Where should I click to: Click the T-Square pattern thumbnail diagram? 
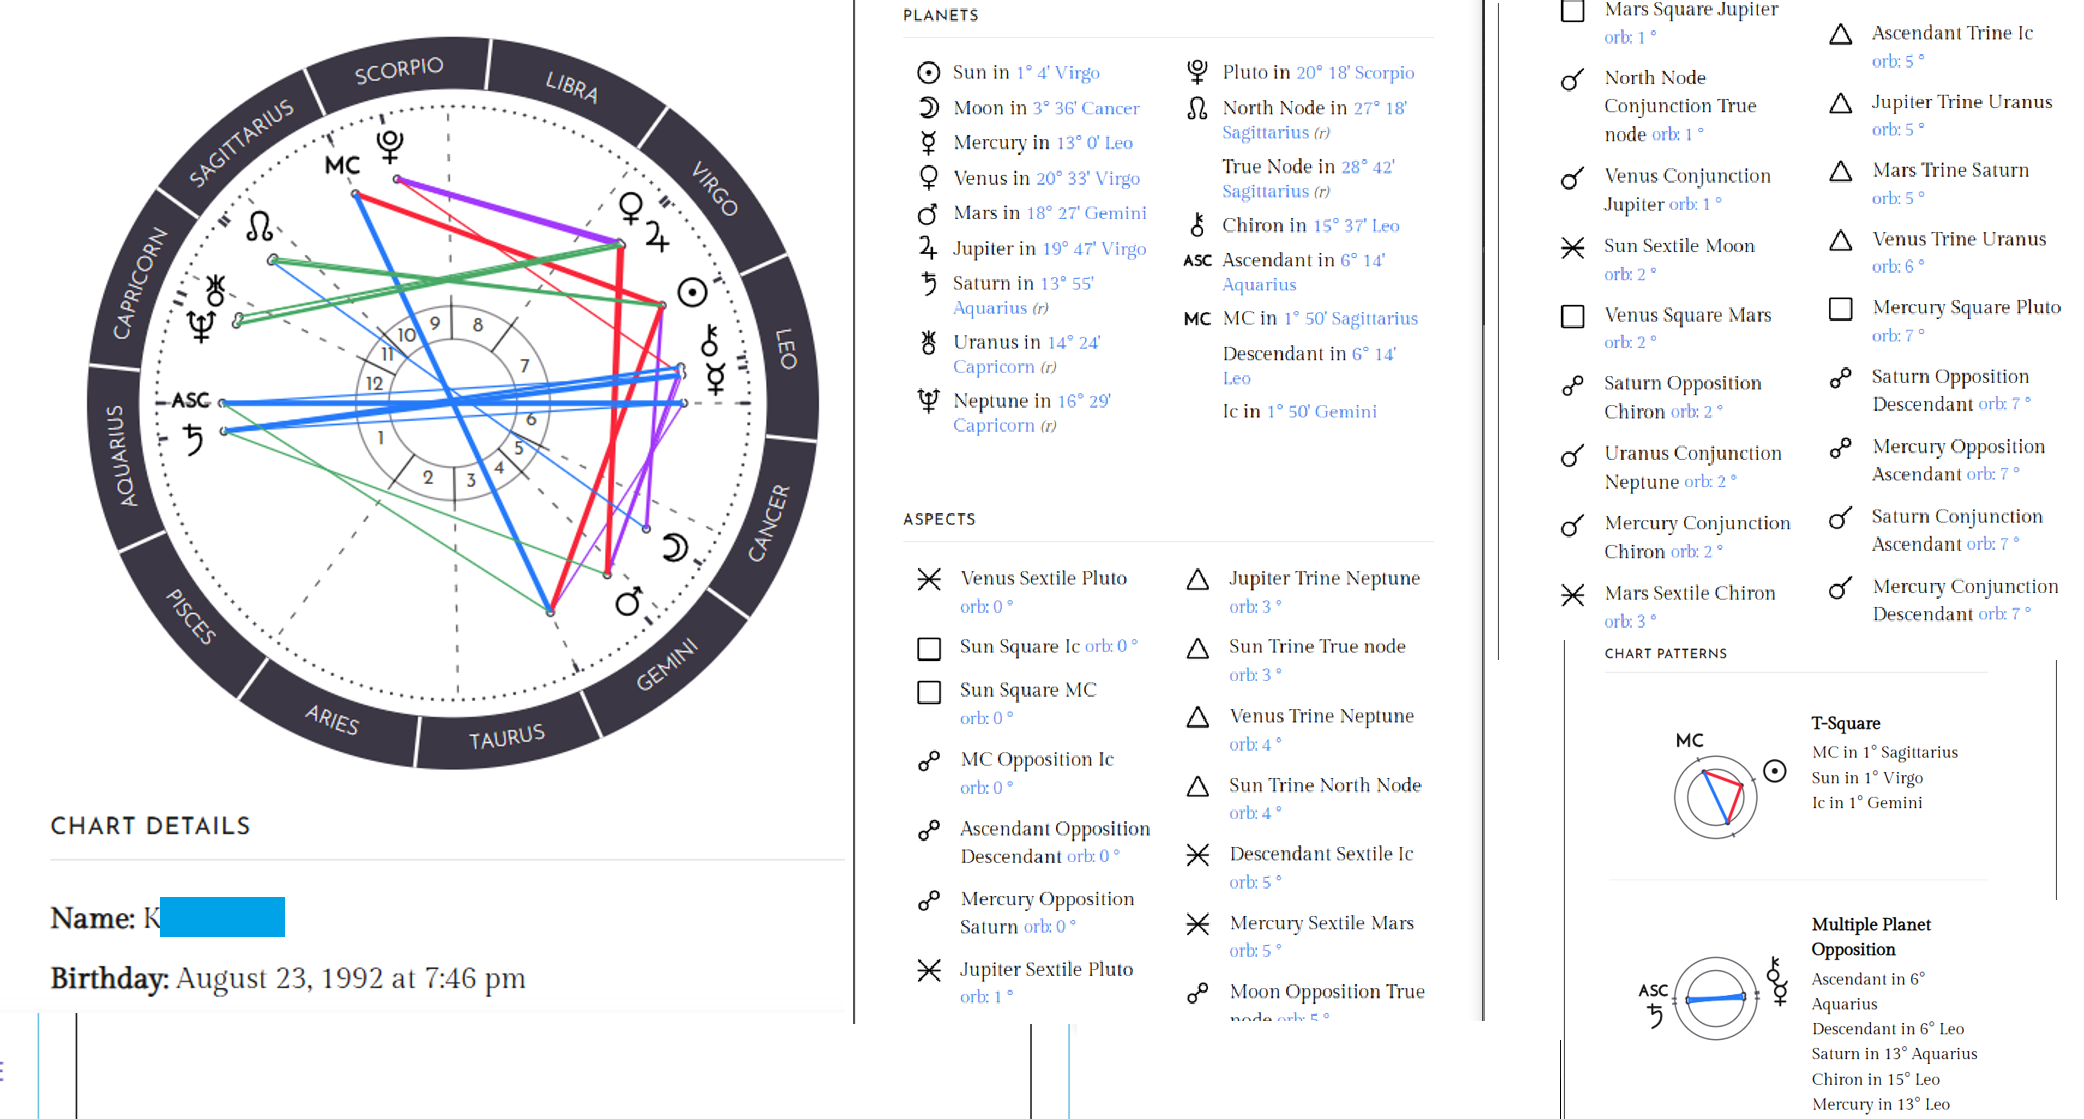pos(1716,796)
